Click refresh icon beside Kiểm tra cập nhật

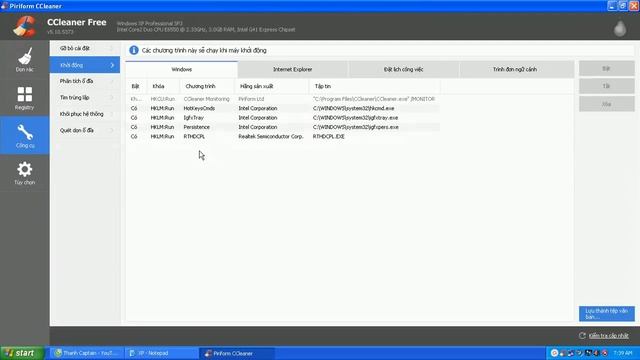pos(582,336)
